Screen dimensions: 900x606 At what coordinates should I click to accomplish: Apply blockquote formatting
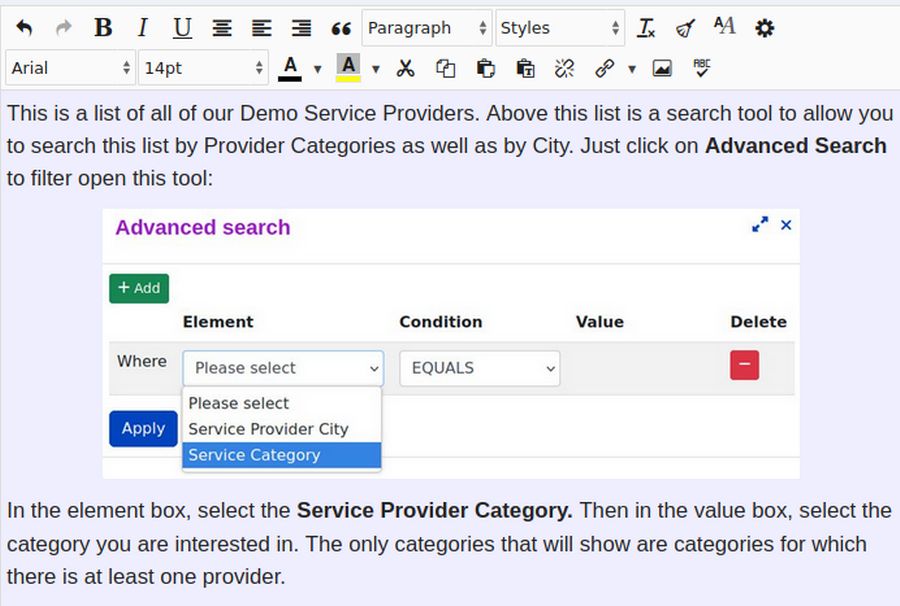tap(341, 28)
